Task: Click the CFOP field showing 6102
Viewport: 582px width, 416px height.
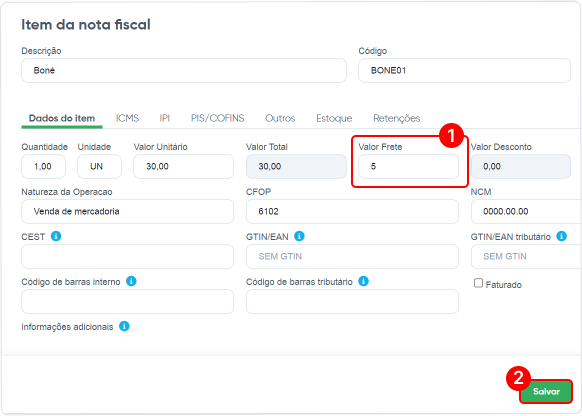Action: coord(352,212)
